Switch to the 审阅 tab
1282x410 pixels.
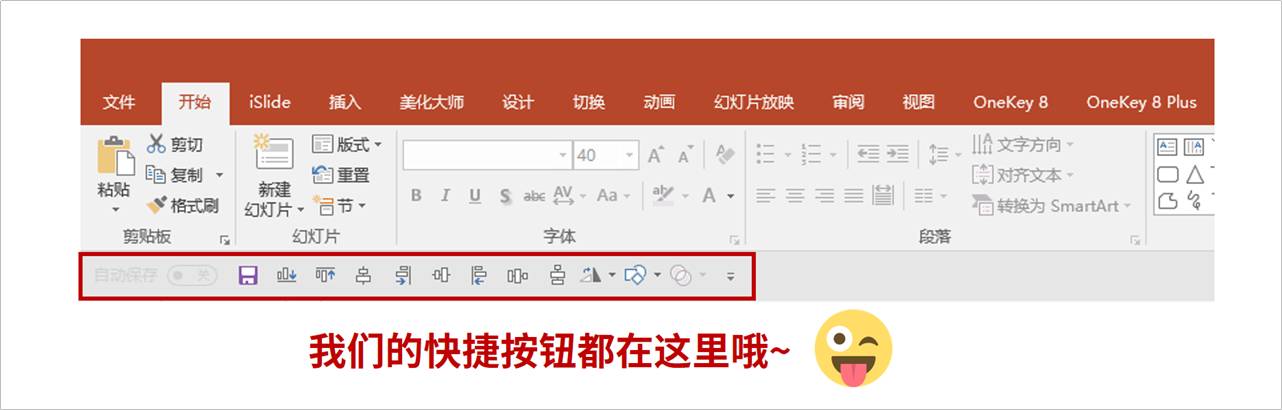[x=848, y=102]
